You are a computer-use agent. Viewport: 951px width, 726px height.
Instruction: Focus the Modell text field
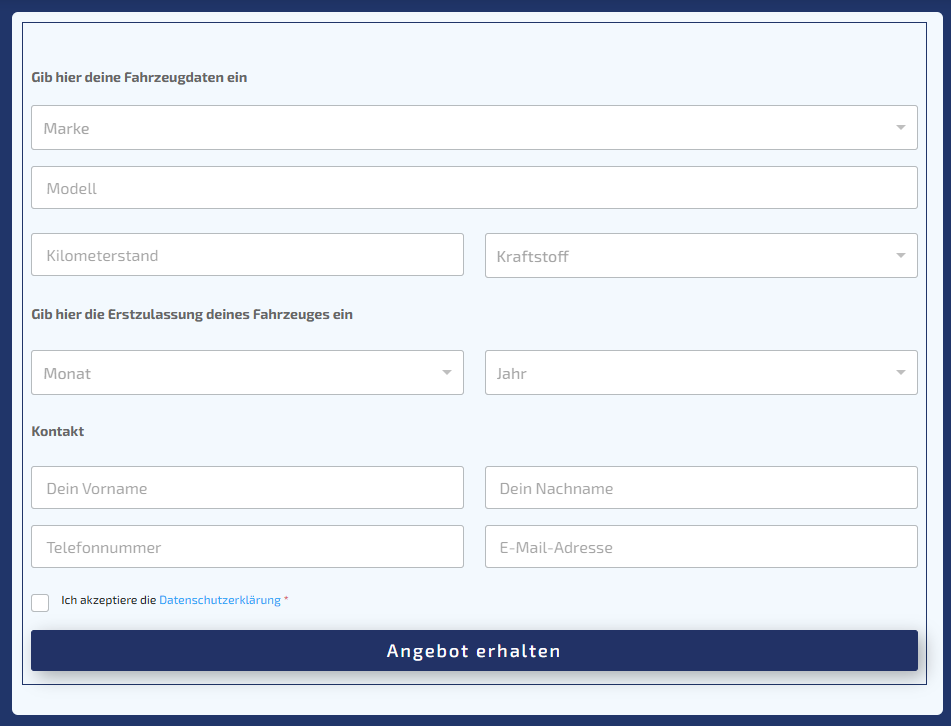(474, 188)
